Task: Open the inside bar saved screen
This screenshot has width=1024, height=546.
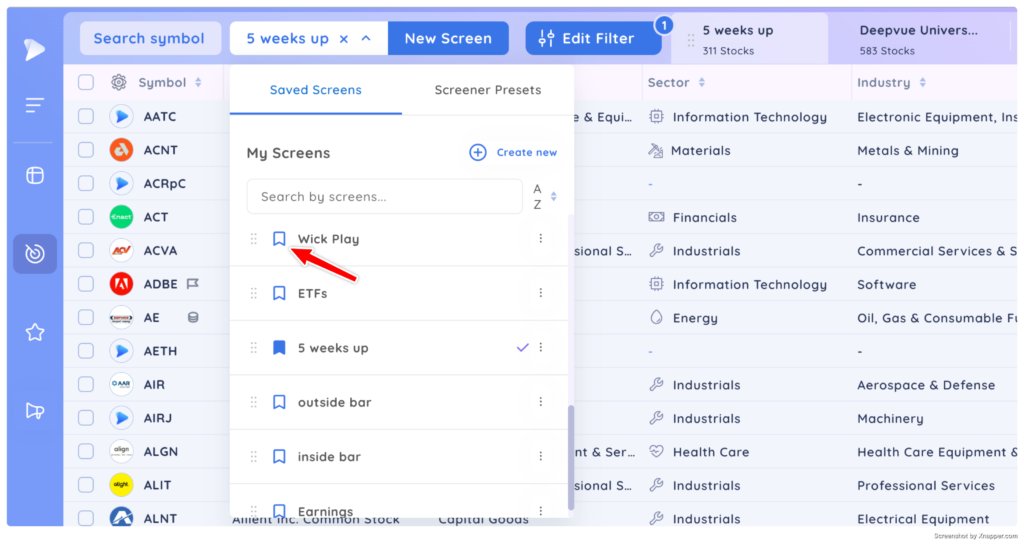Action: (329, 457)
